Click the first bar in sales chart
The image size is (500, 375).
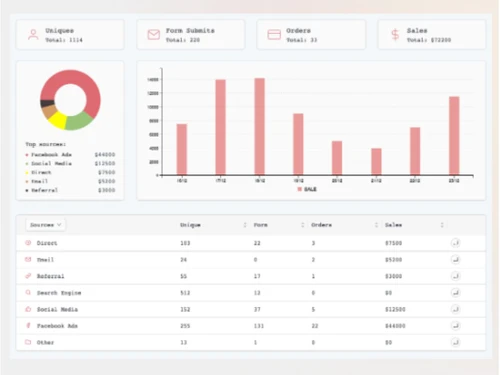[182, 149]
